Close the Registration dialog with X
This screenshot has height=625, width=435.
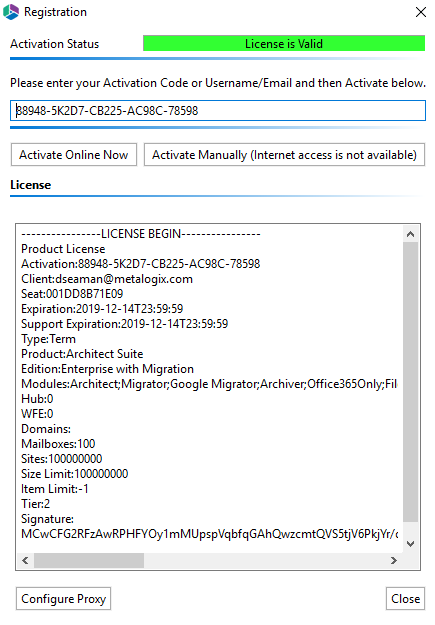421,12
